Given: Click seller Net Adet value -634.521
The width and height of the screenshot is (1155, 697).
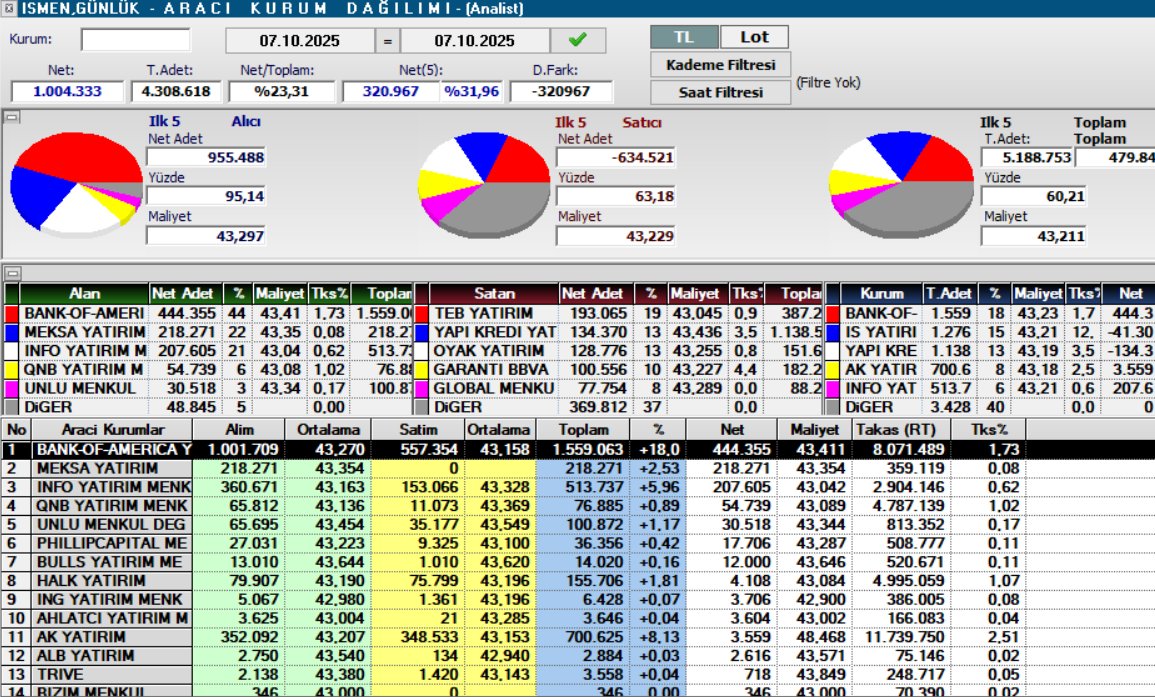Looking at the screenshot, I should pyautogui.click(x=616, y=157).
